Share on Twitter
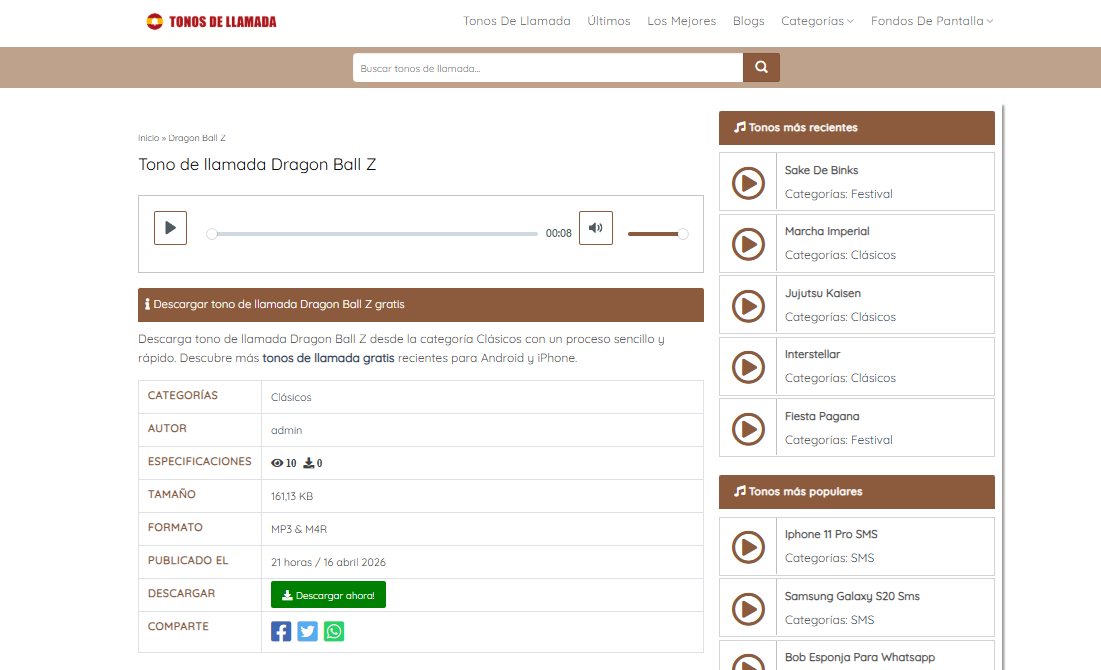1101x670 pixels. 308,631
